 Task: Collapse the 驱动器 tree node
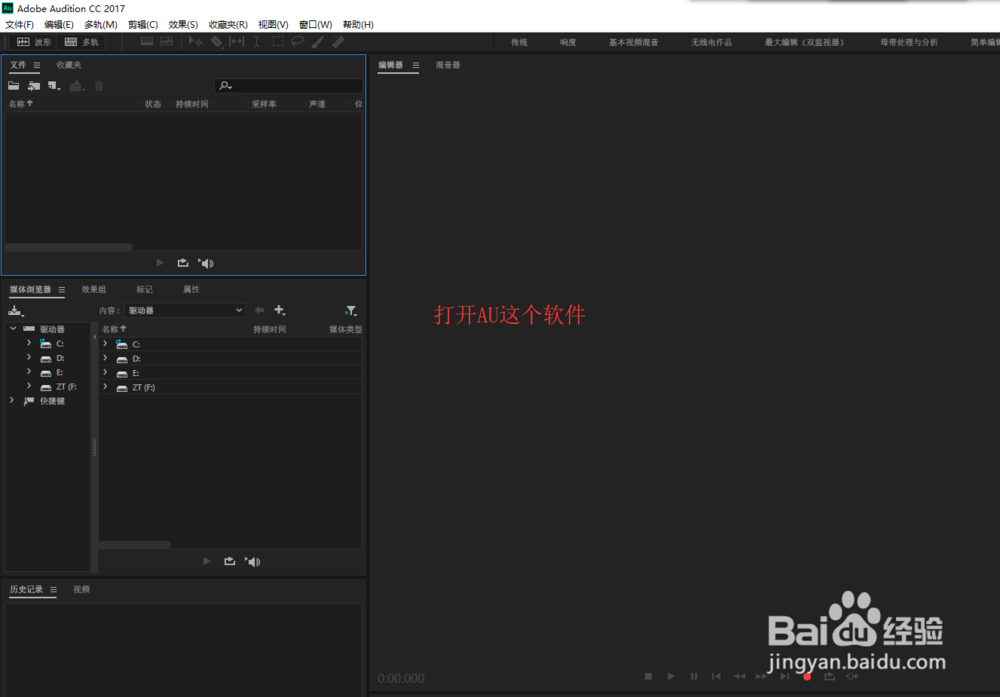(13, 328)
